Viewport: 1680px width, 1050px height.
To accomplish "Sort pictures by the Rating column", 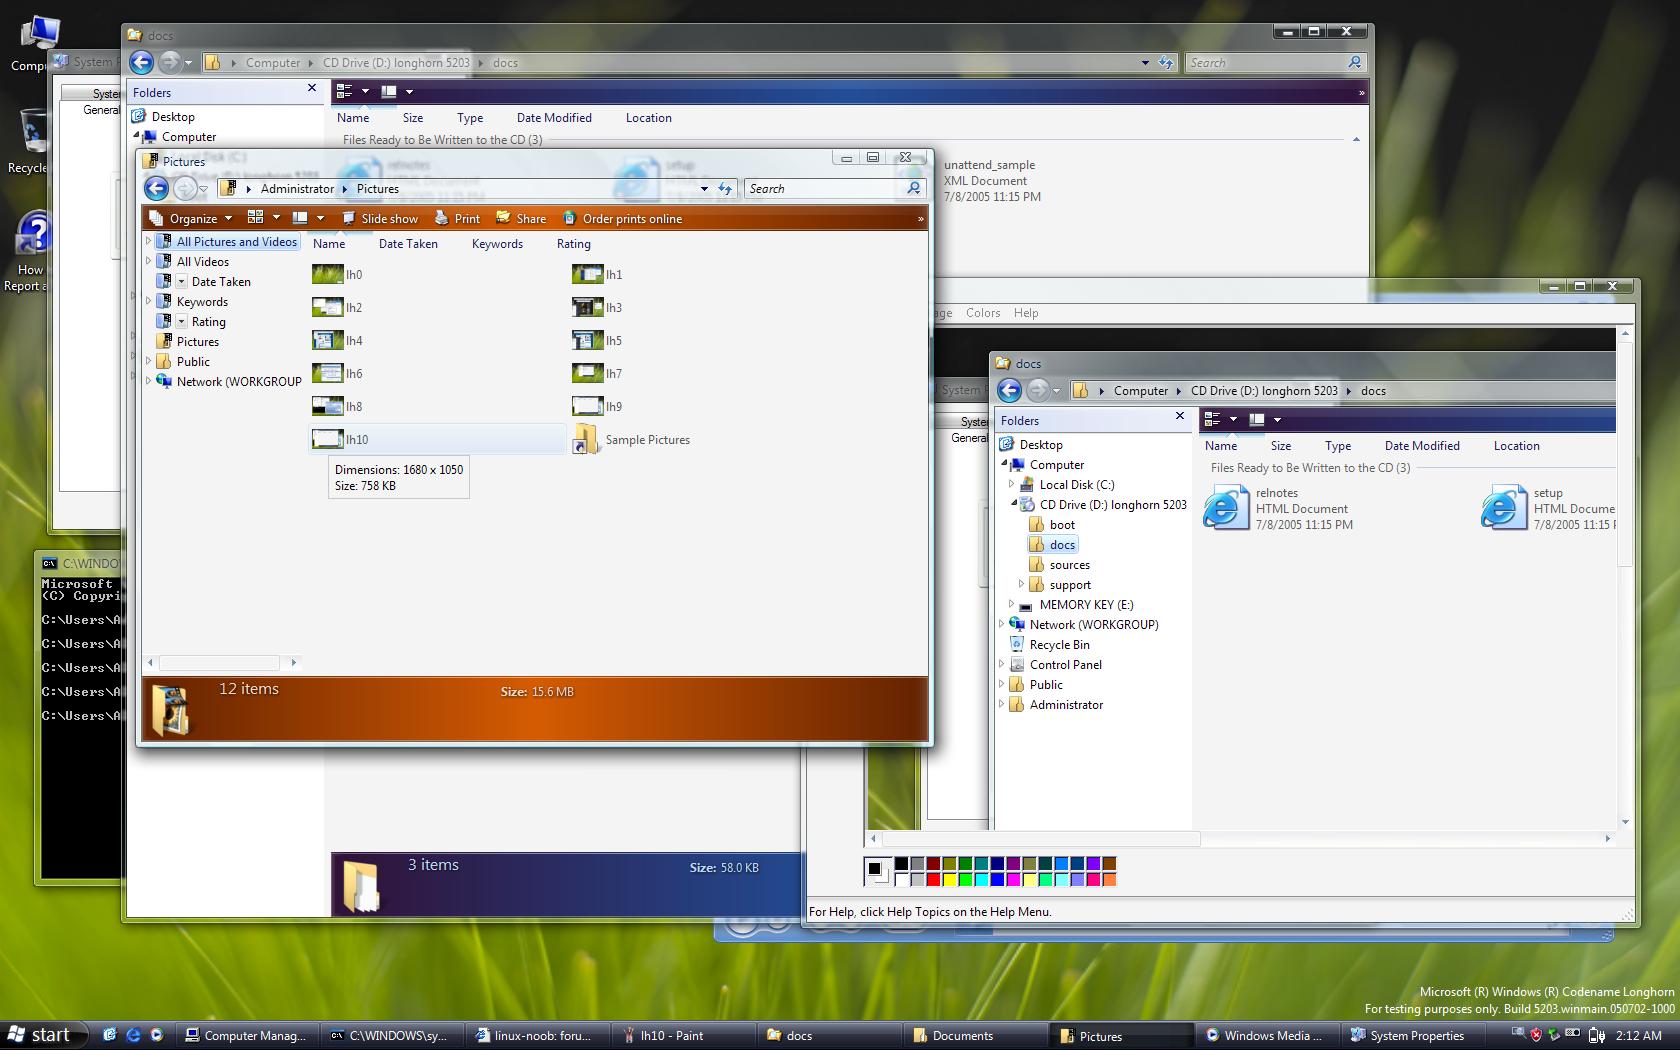I will tap(574, 244).
